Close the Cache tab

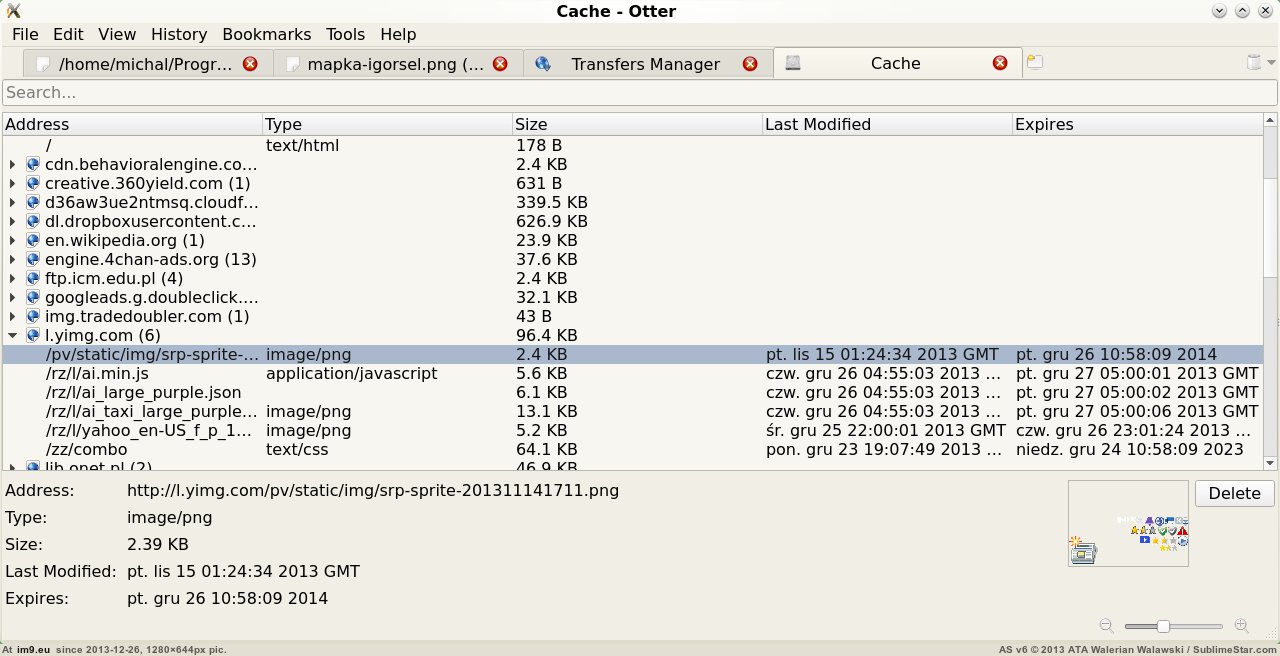[x=1000, y=63]
